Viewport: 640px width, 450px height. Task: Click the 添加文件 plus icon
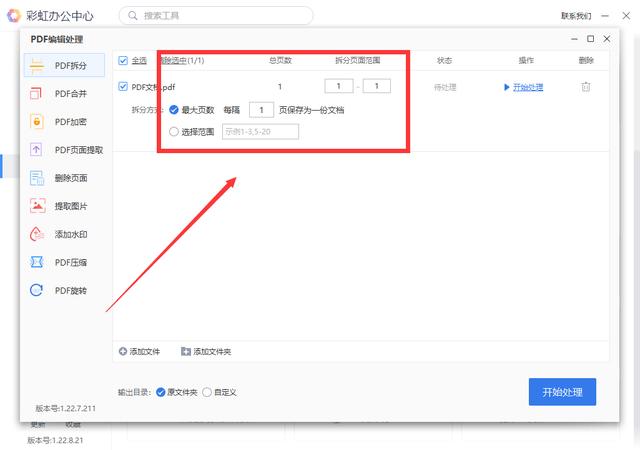coord(122,351)
